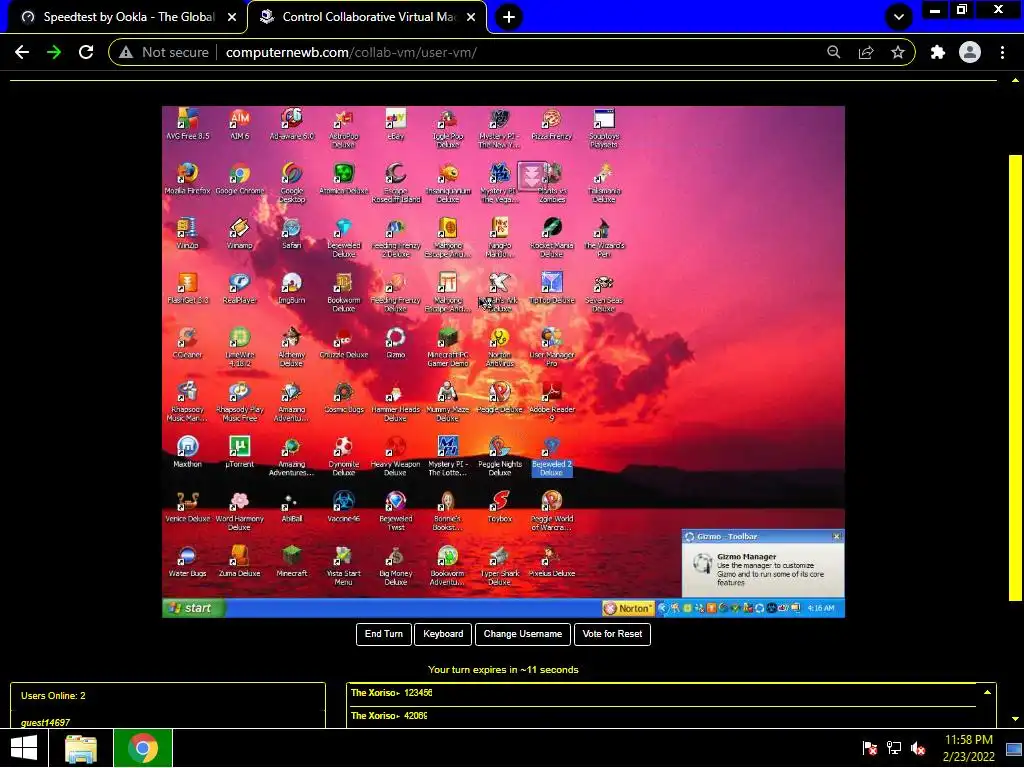Share this page icon

point(866,52)
